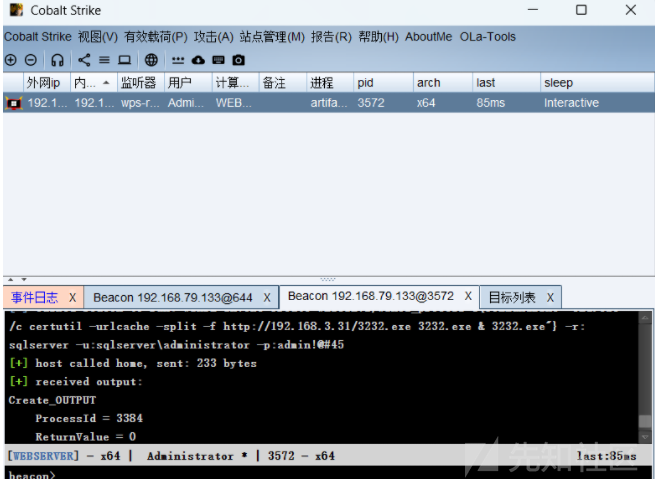655x481 pixels.
Task: Sort by the 监听器 column header
Action: [141, 83]
